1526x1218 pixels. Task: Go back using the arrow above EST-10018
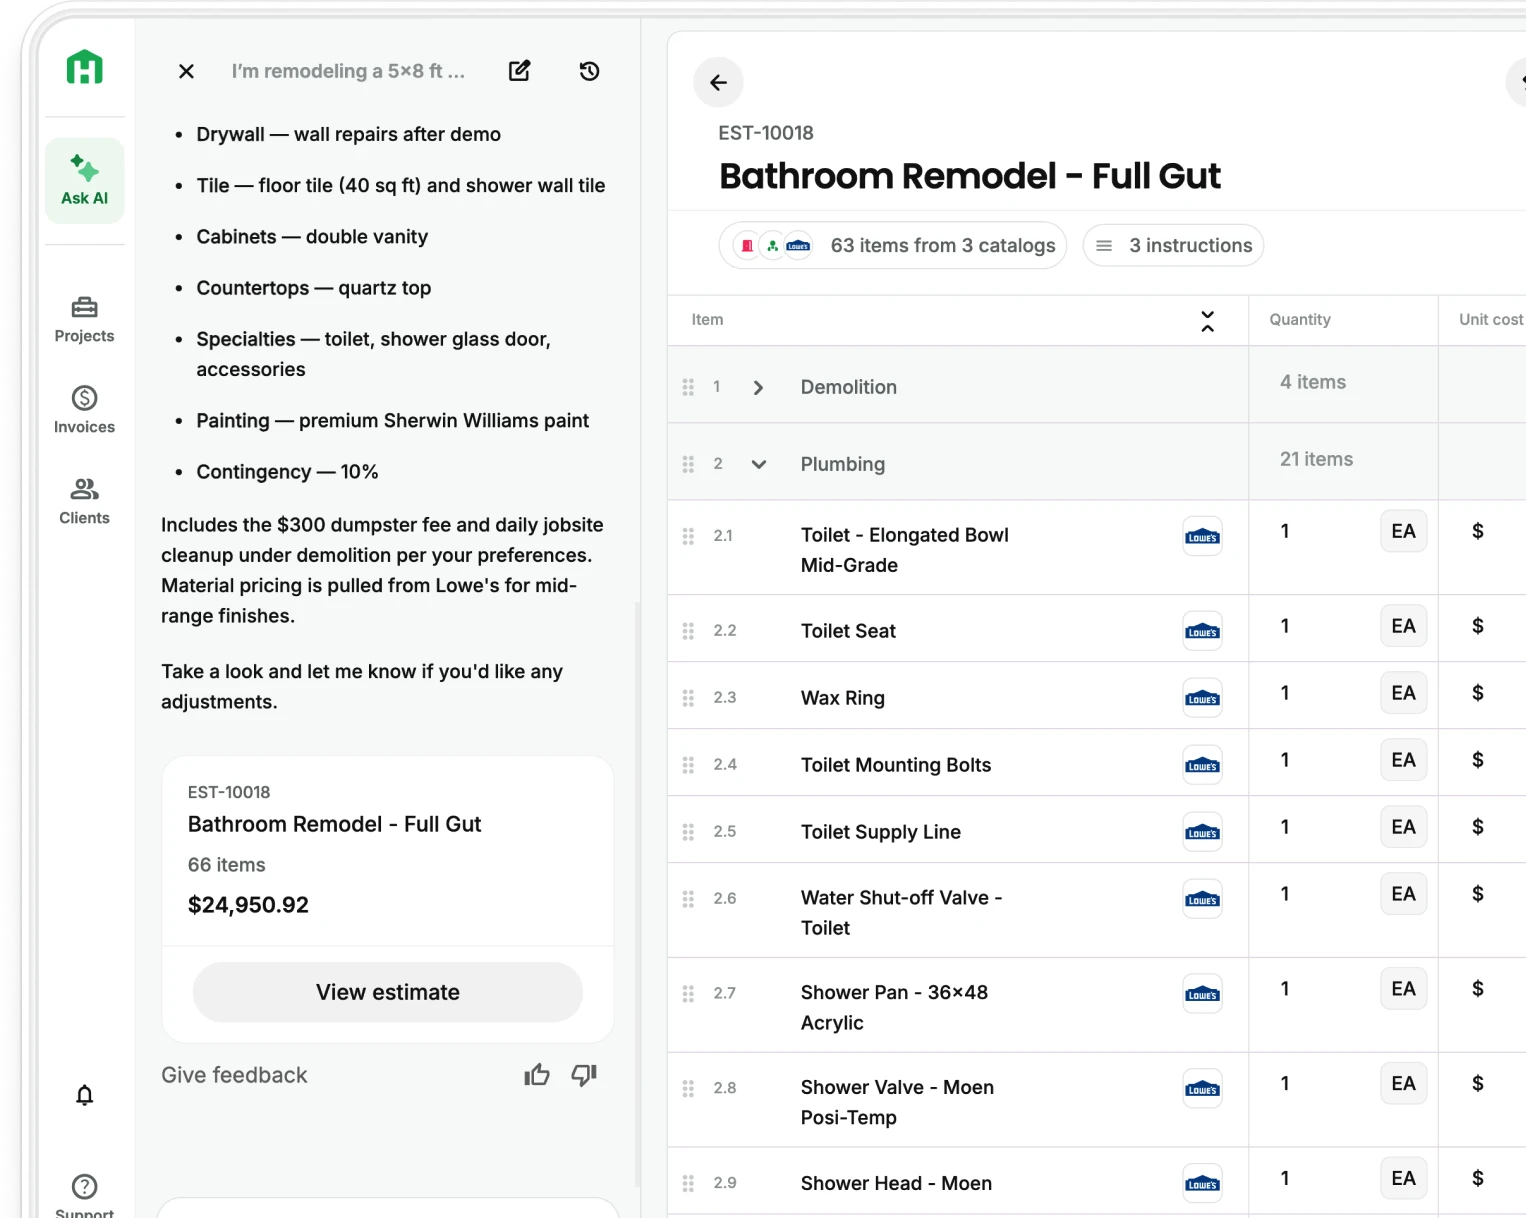pyautogui.click(x=718, y=82)
